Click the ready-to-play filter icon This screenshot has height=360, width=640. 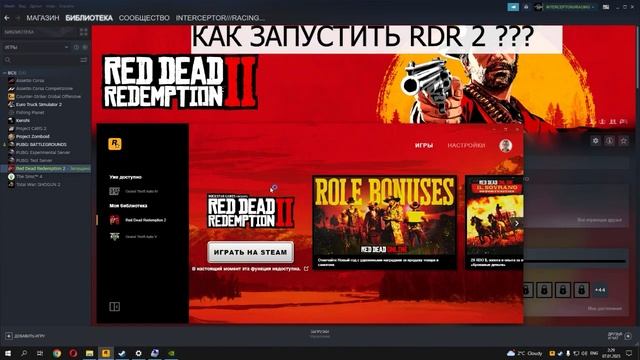85,47
